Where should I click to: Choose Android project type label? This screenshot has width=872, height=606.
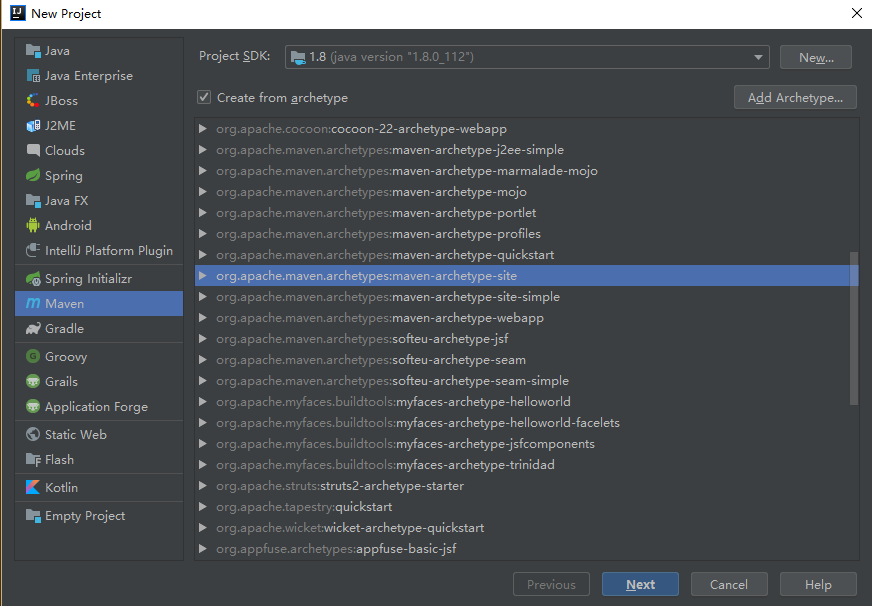click(x=68, y=226)
